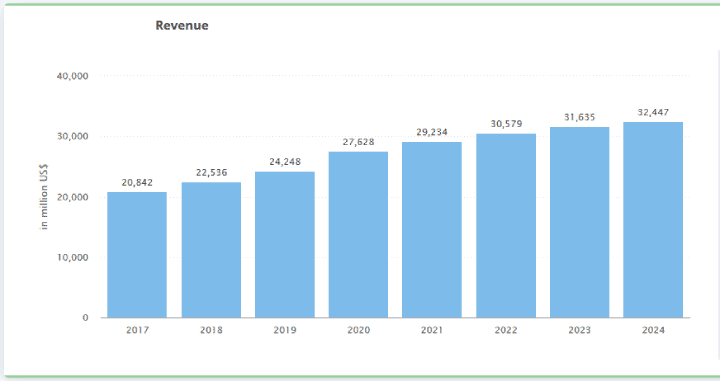The width and height of the screenshot is (720, 381).
Task: Click the 2018 revenue bar
Action: pos(211,250)
